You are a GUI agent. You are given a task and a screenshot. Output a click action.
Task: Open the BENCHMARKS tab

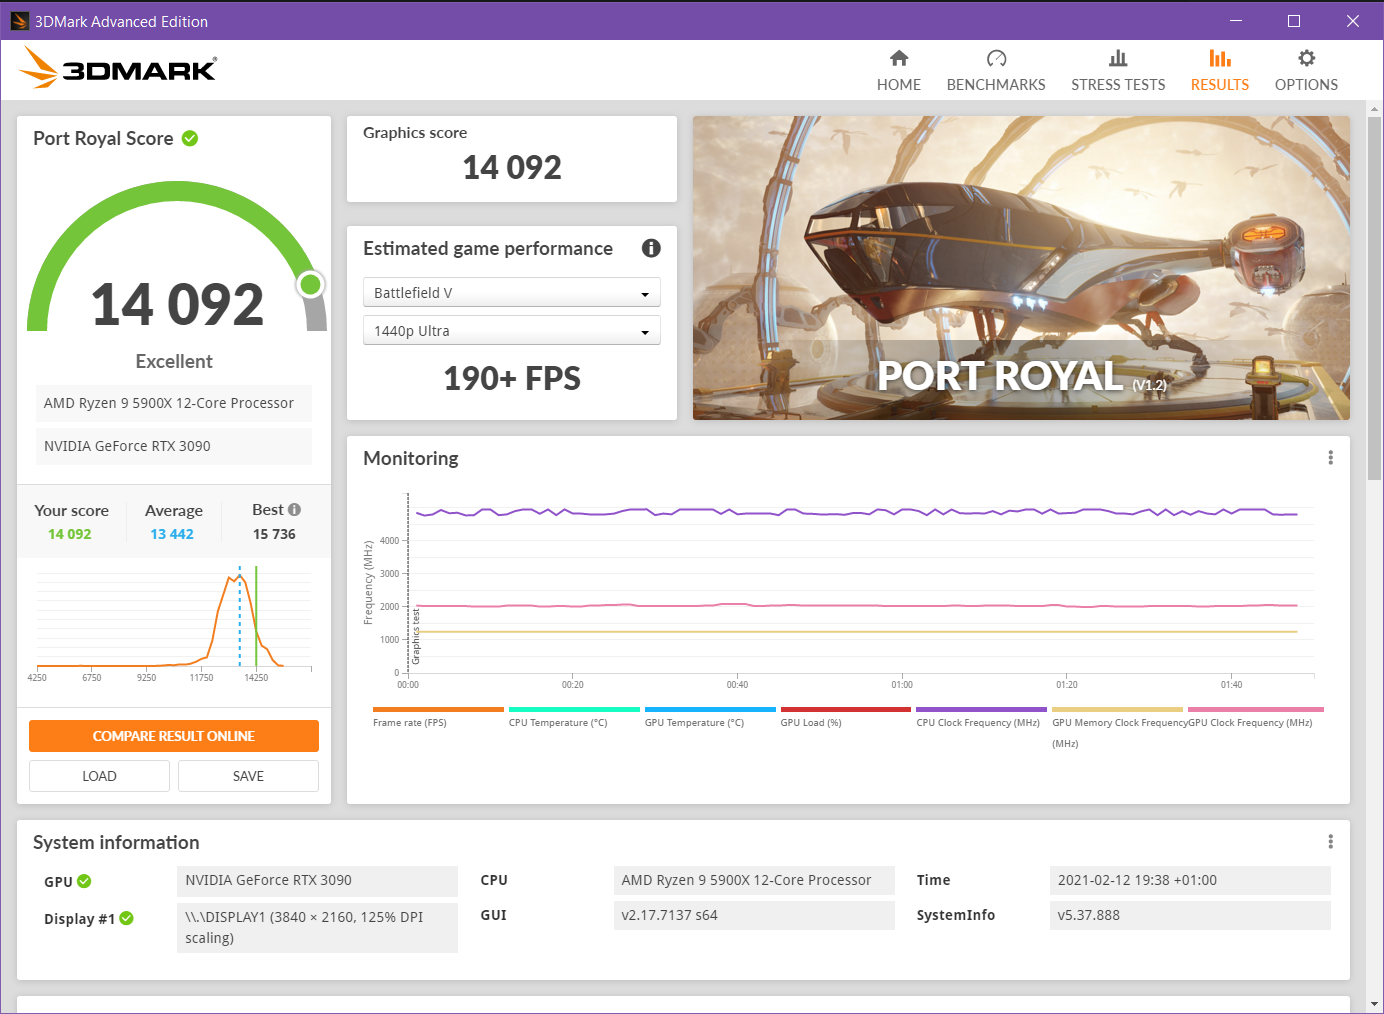[x=996, y=70]
